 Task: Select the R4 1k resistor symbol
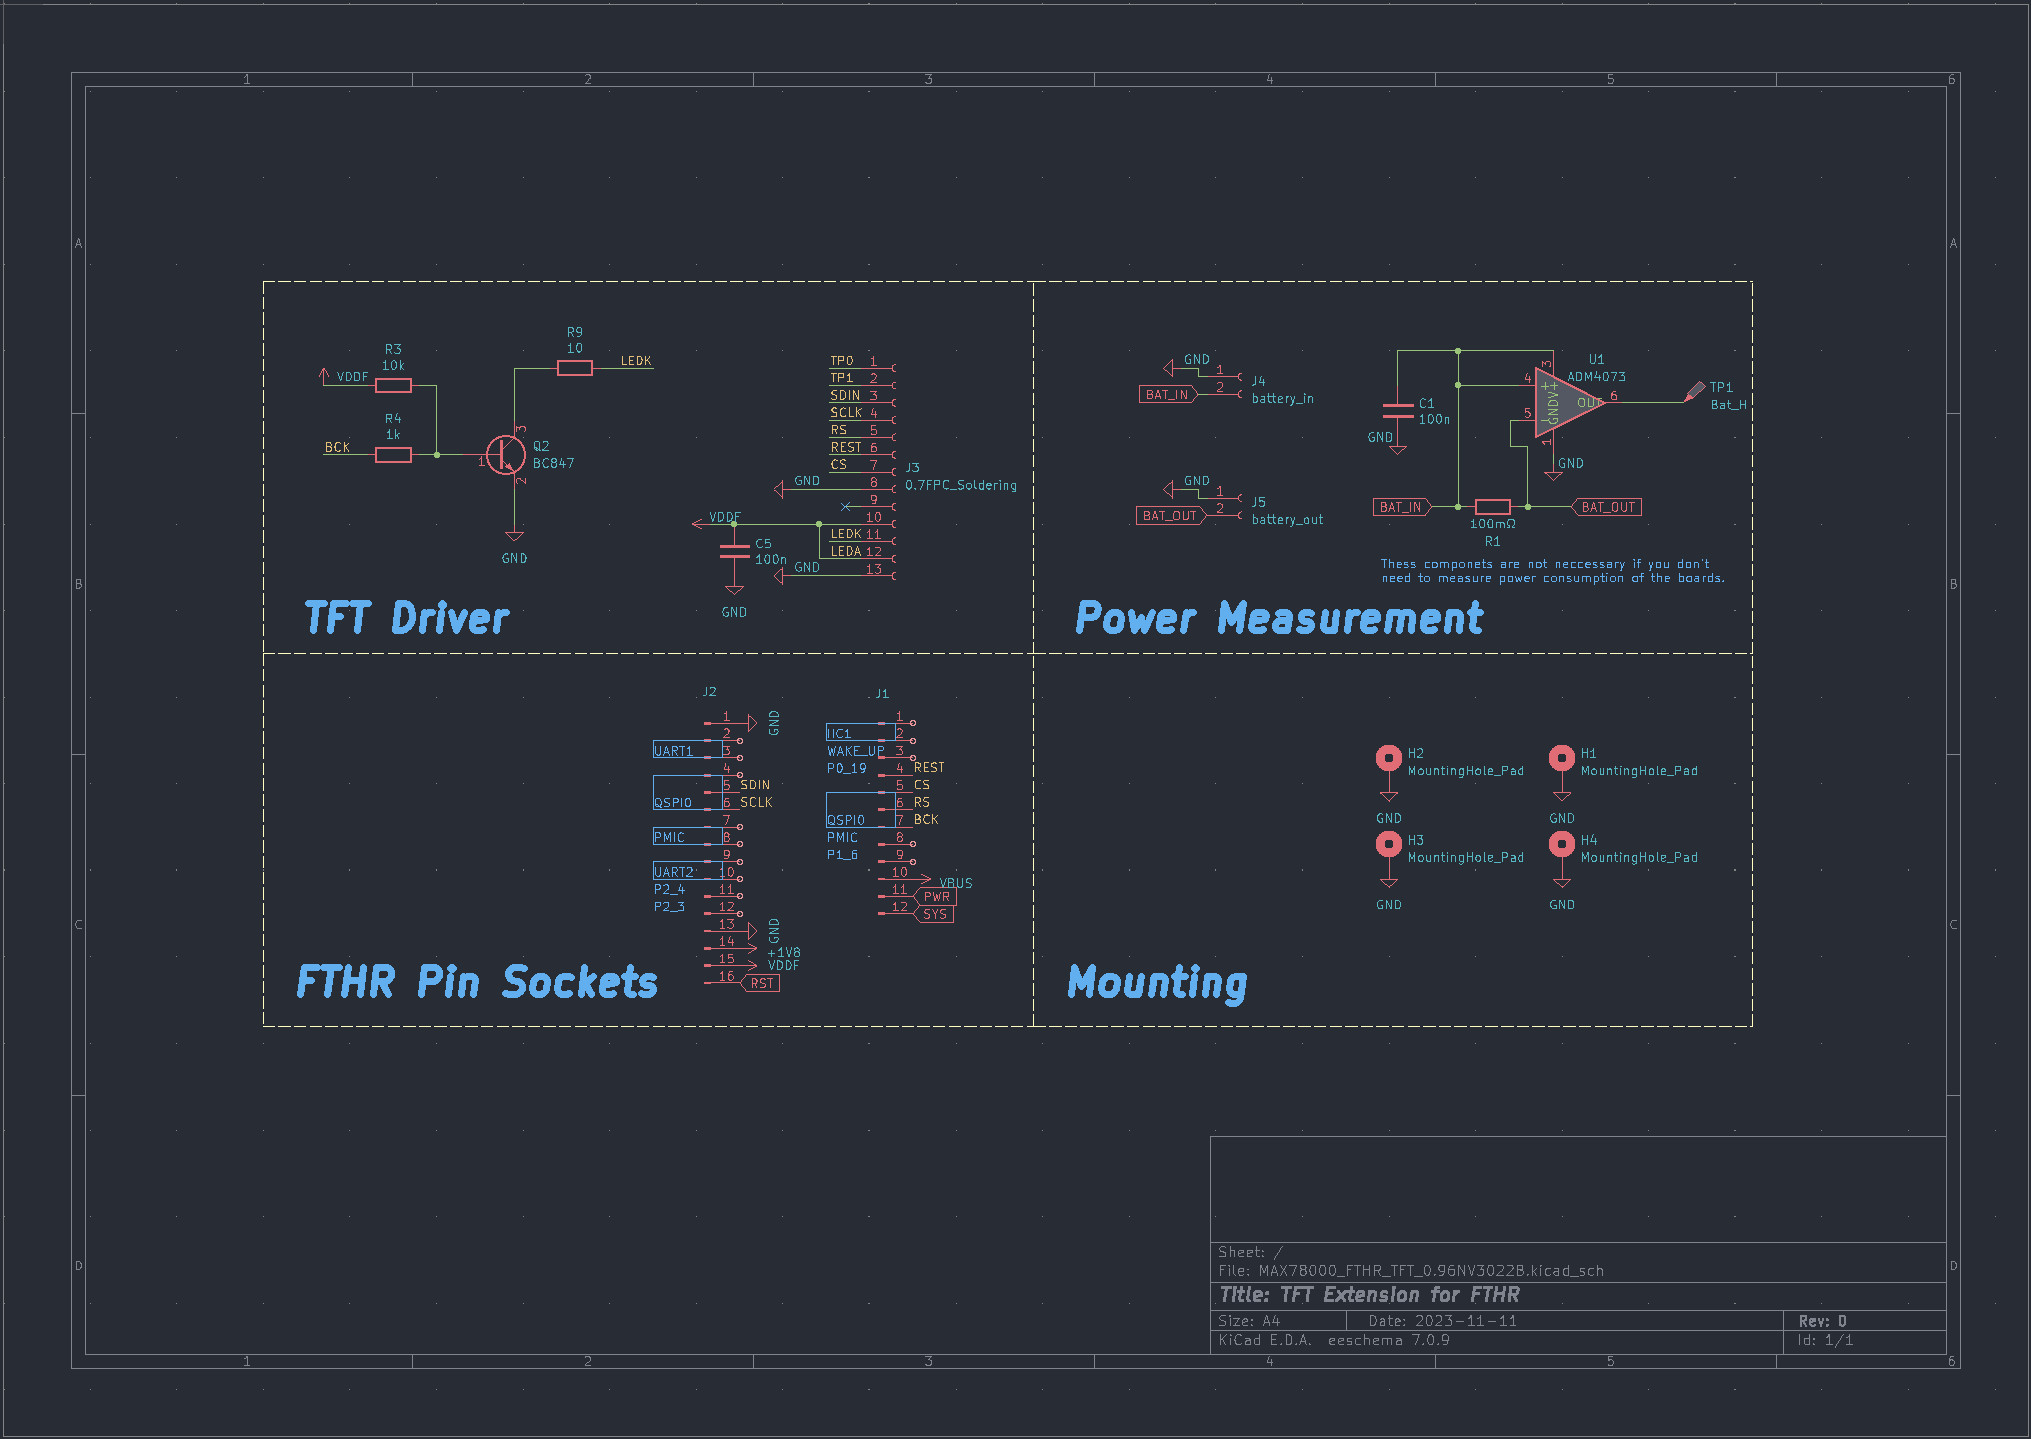point(393,455)
